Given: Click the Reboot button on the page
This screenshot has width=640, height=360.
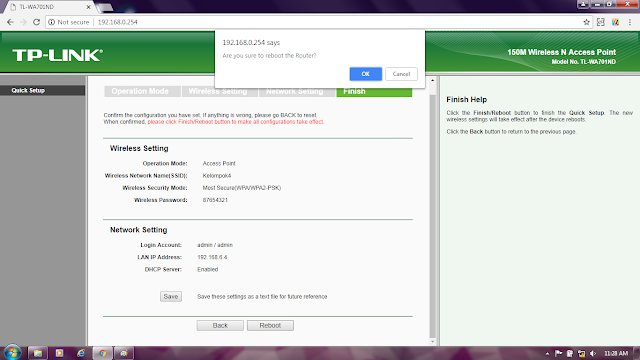Looking at the screenshot, I should click(270, 325).
